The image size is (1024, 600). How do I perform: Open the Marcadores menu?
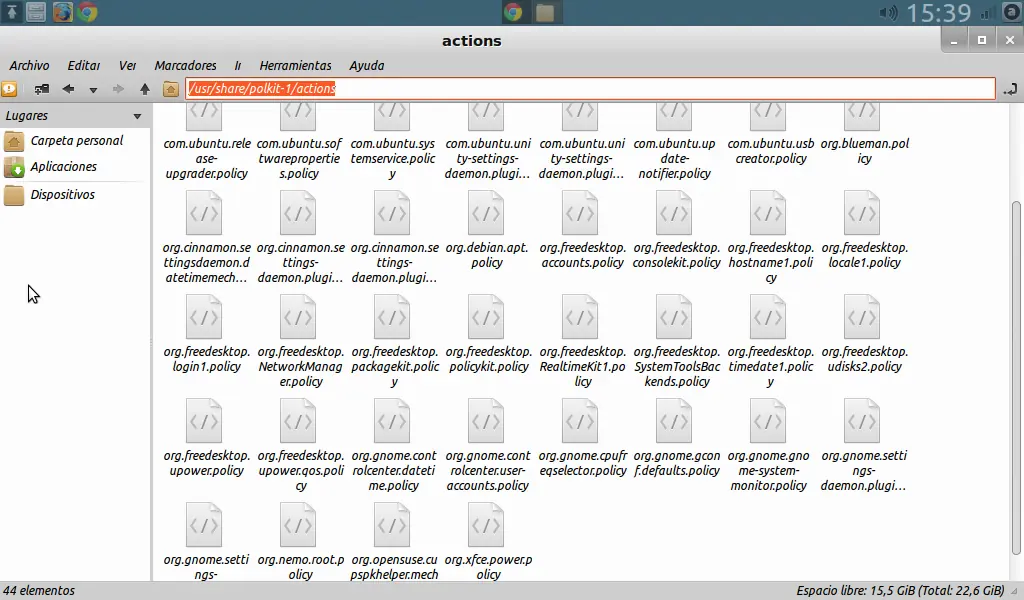[185, 65]
